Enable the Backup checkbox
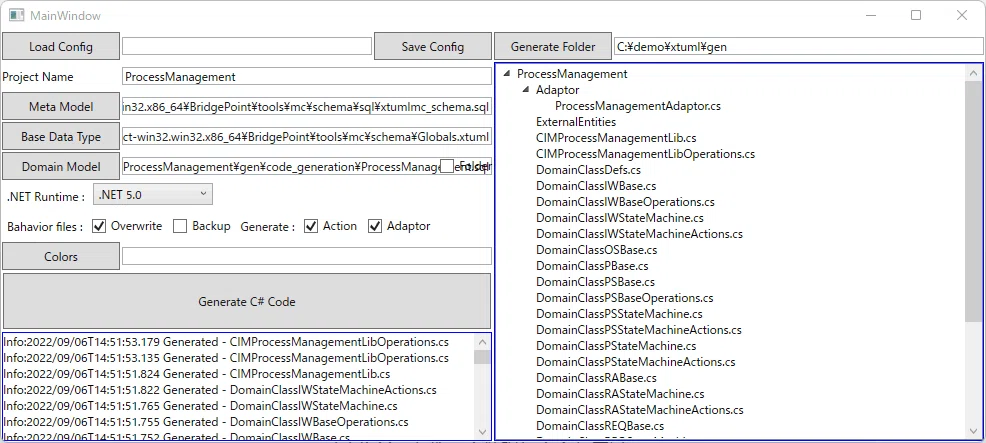 [180, 226]
